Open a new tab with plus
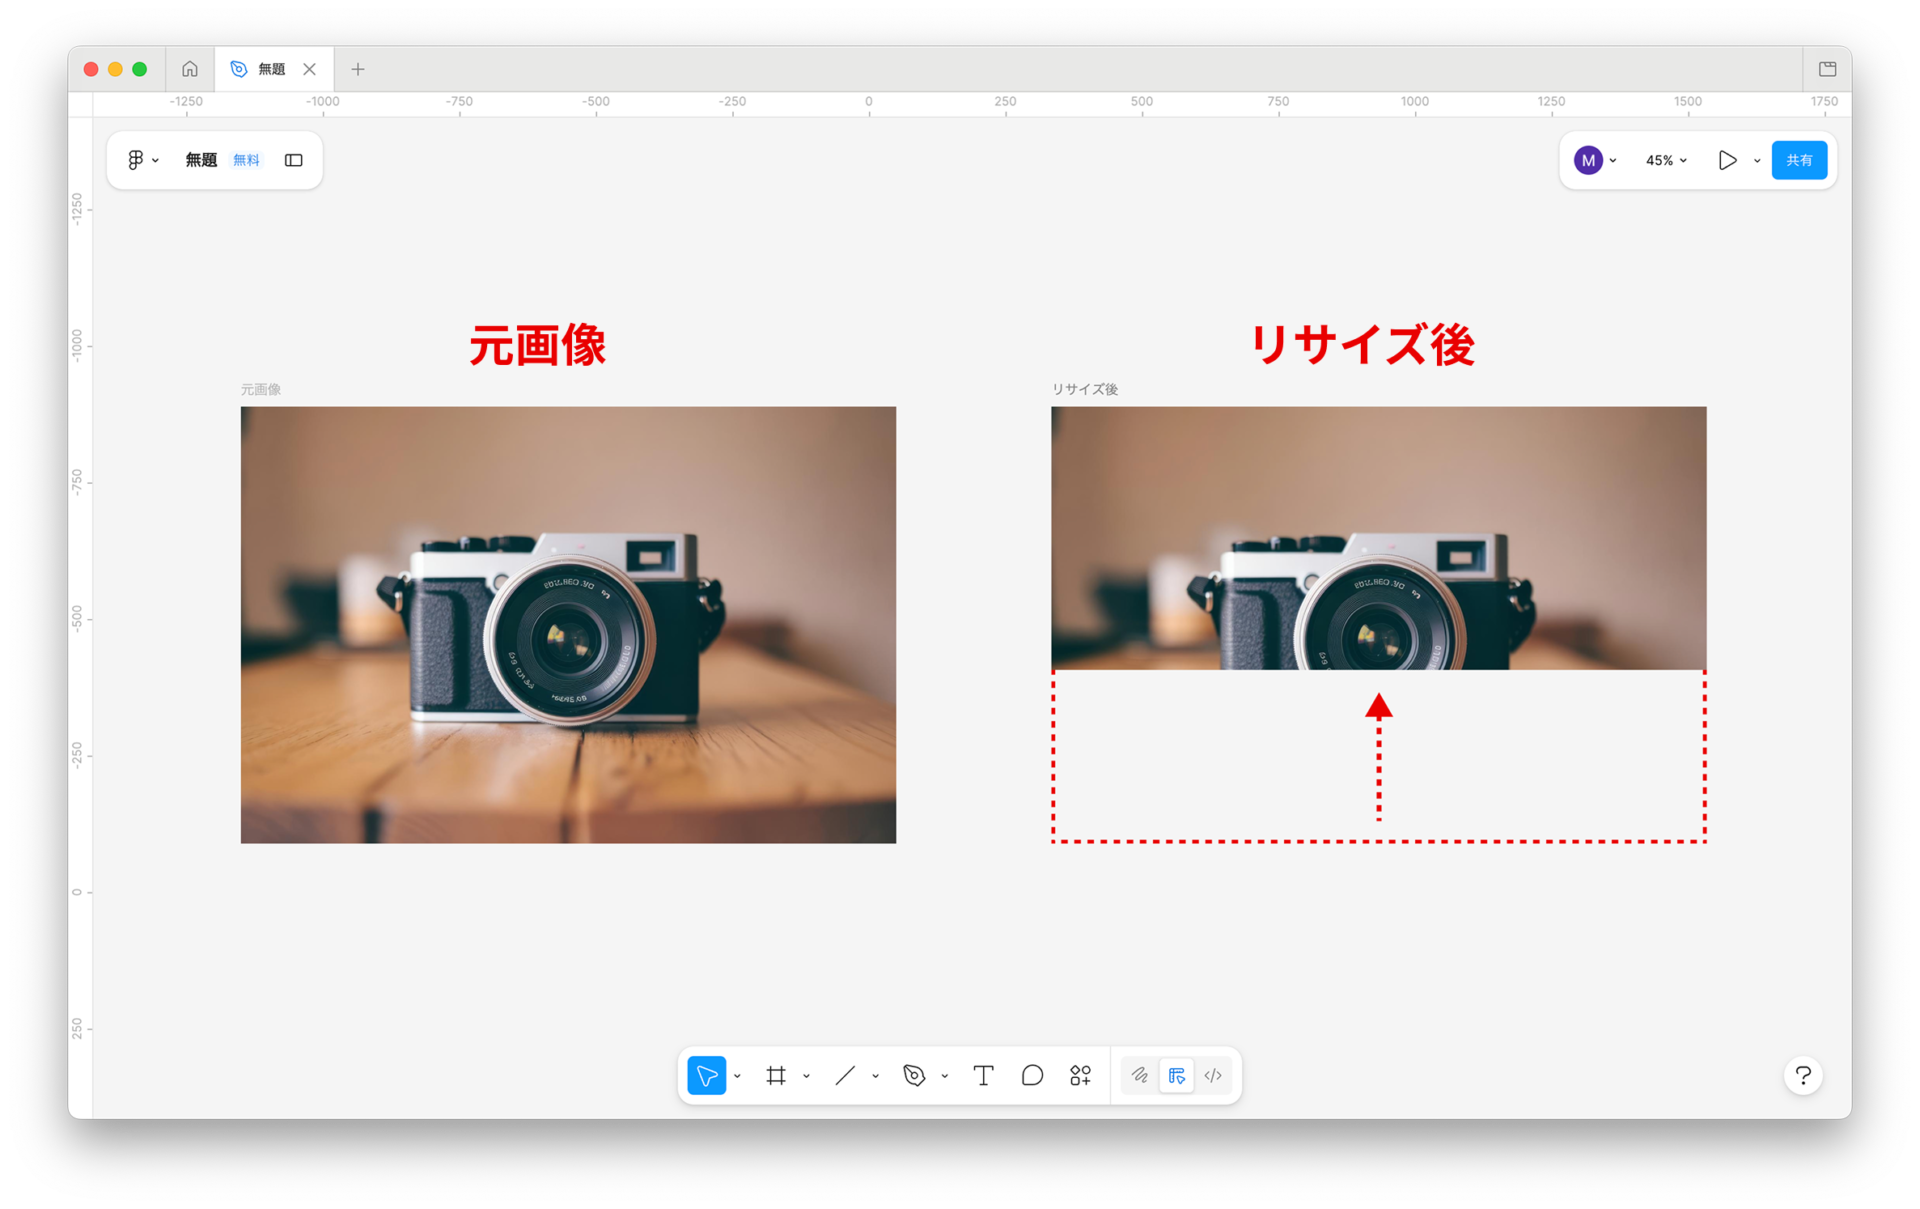Viewport: 1920px width, 1209px height. [x=358, y=69]
